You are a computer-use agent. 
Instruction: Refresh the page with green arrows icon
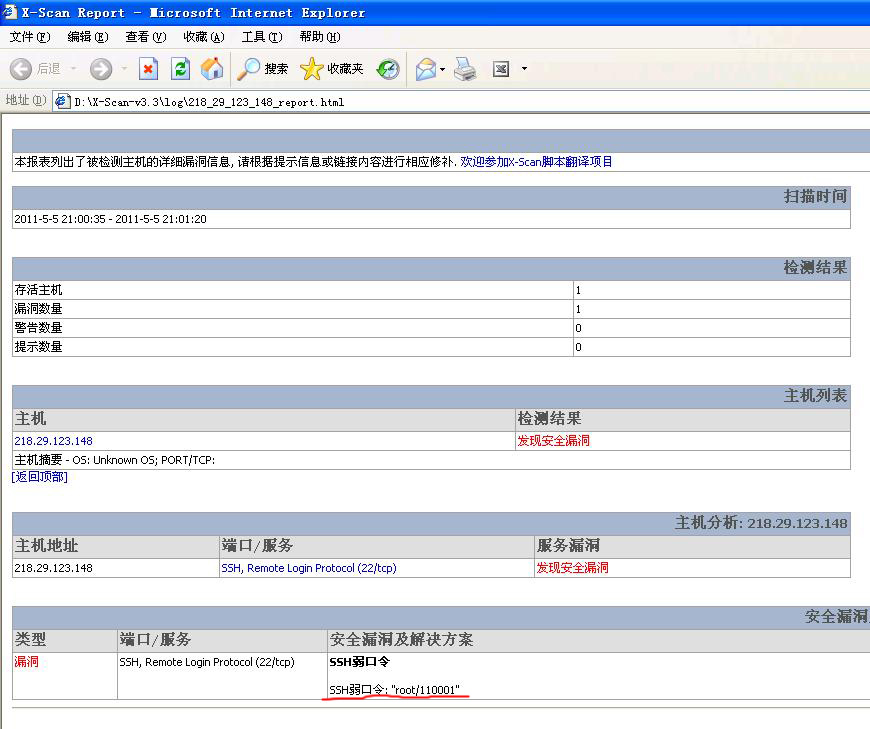[180, 69]
